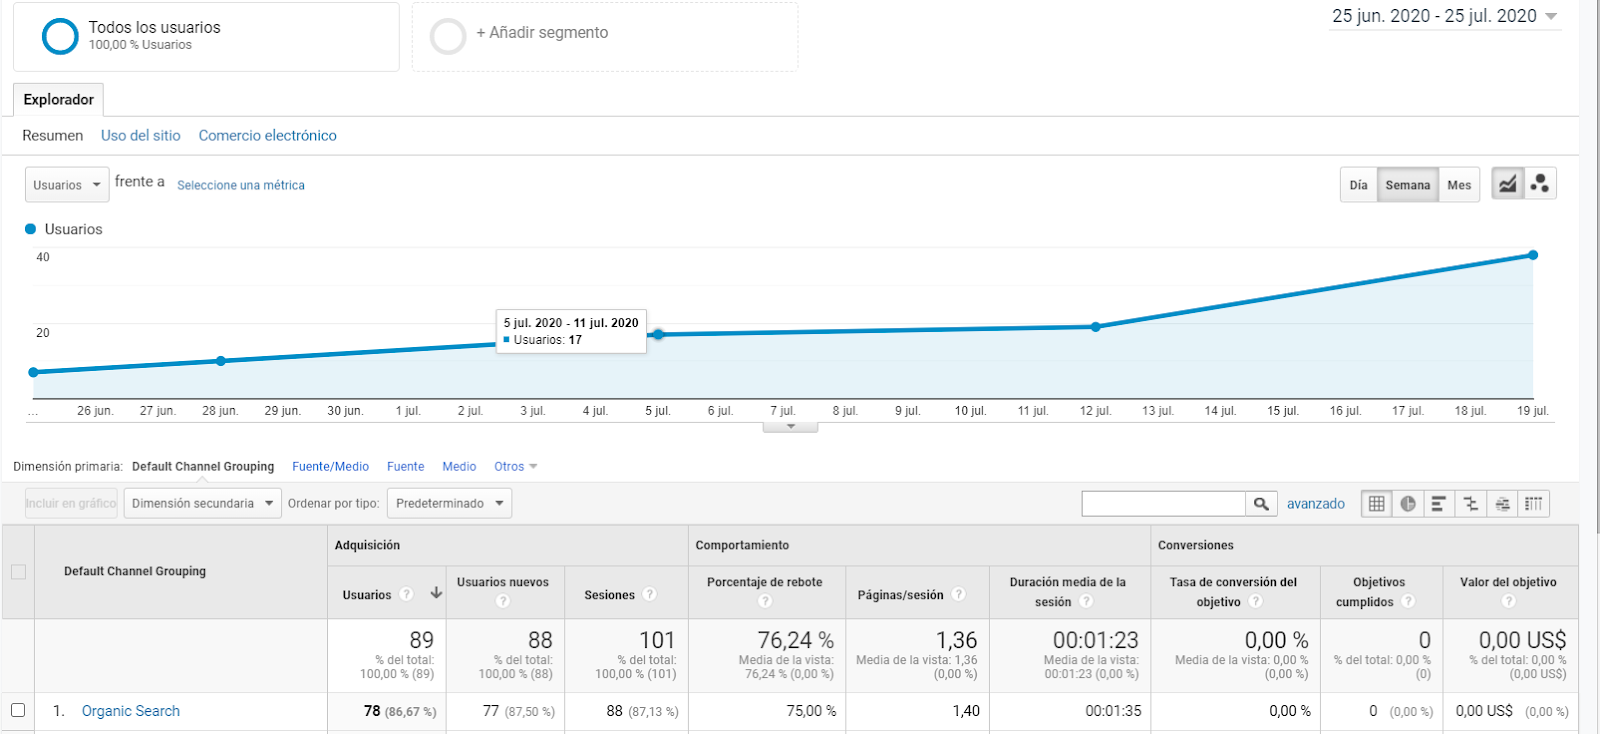The height and width of the screenshot is (734, 1600).
Task: Select the term cloud view icon
Action: pos(1502,504)
